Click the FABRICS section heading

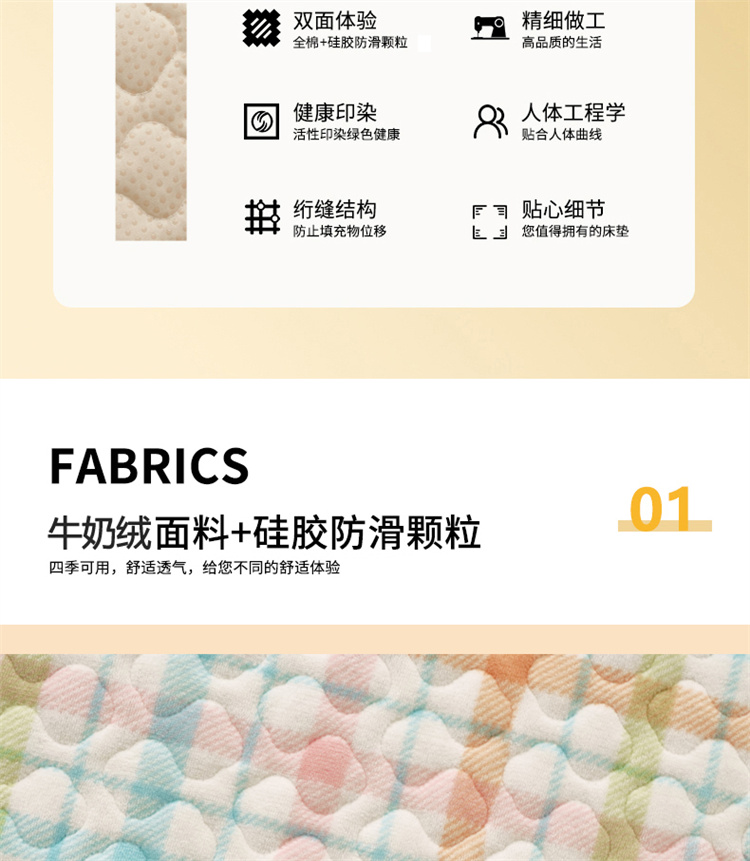(x=149, y=466)
